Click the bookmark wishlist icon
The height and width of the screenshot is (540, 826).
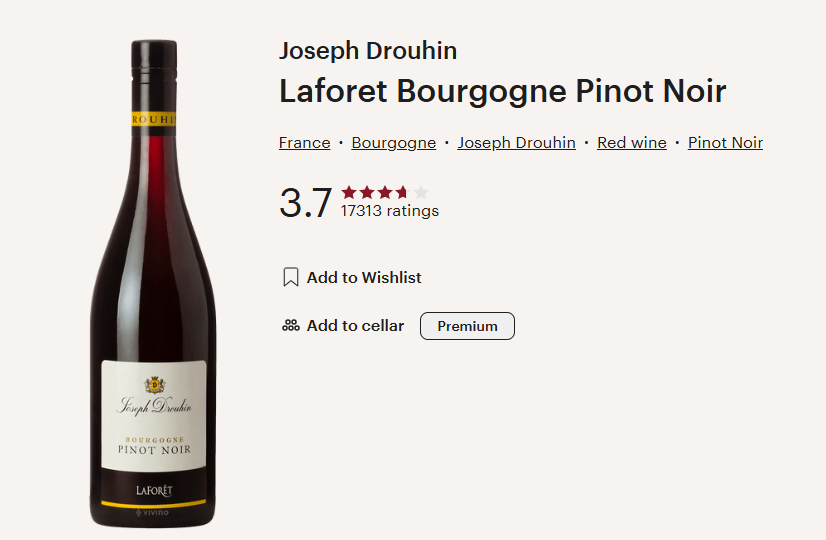click(291, 277)
